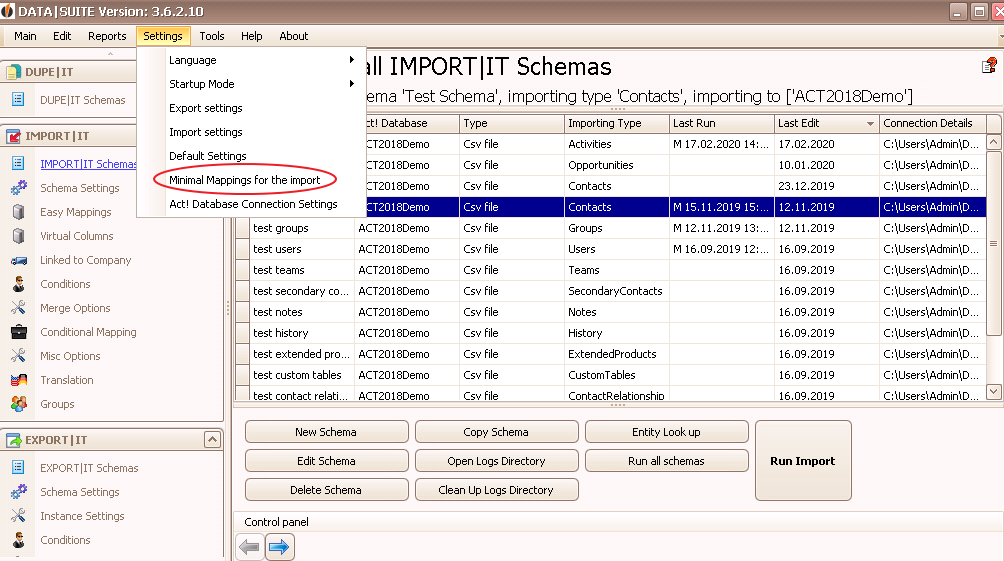Click Clean Up Logs Directory button
This screenshot has height=561, width=1004.
496,490
